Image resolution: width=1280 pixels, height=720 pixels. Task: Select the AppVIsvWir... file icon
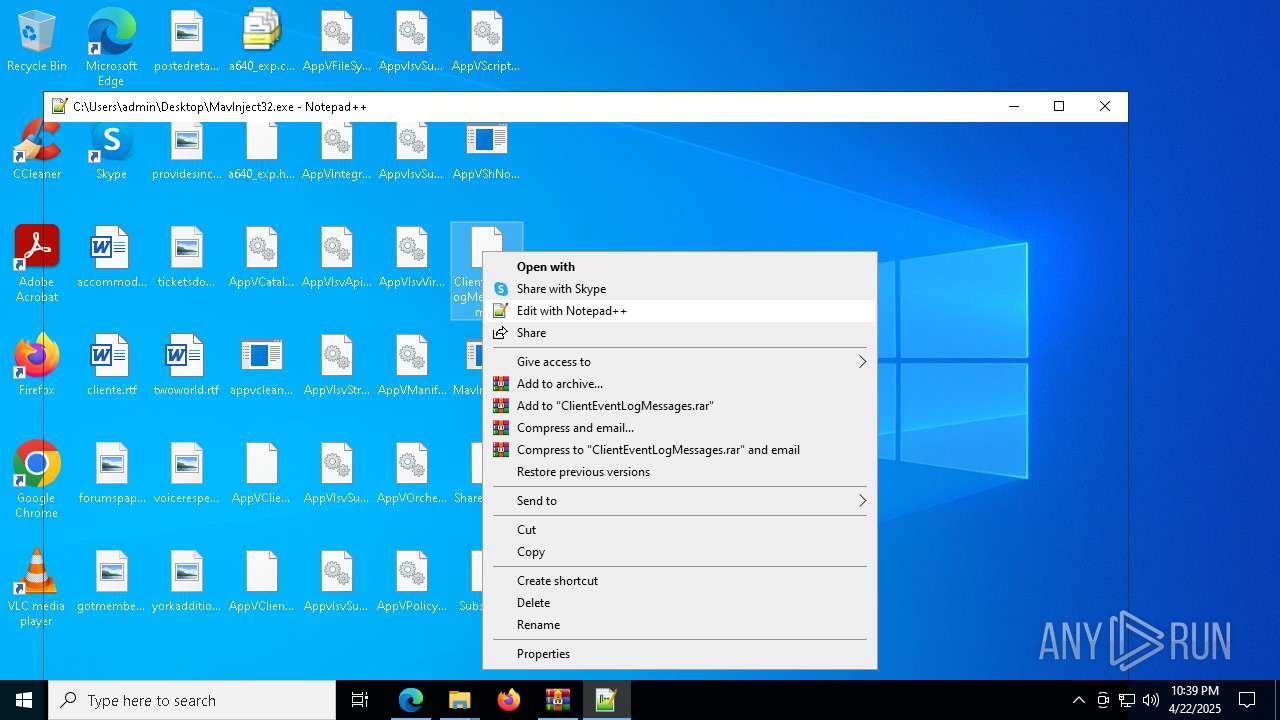click(412, 258)
